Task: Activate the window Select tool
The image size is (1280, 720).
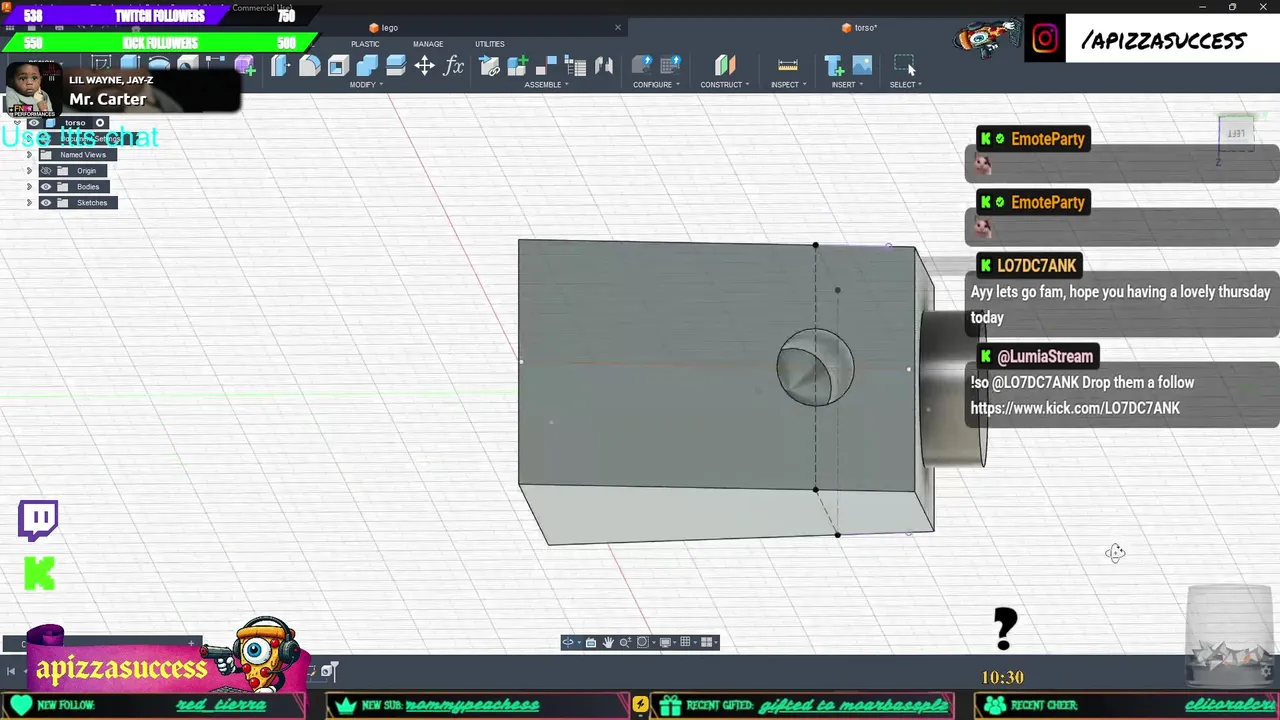Action: coord(905,66)
